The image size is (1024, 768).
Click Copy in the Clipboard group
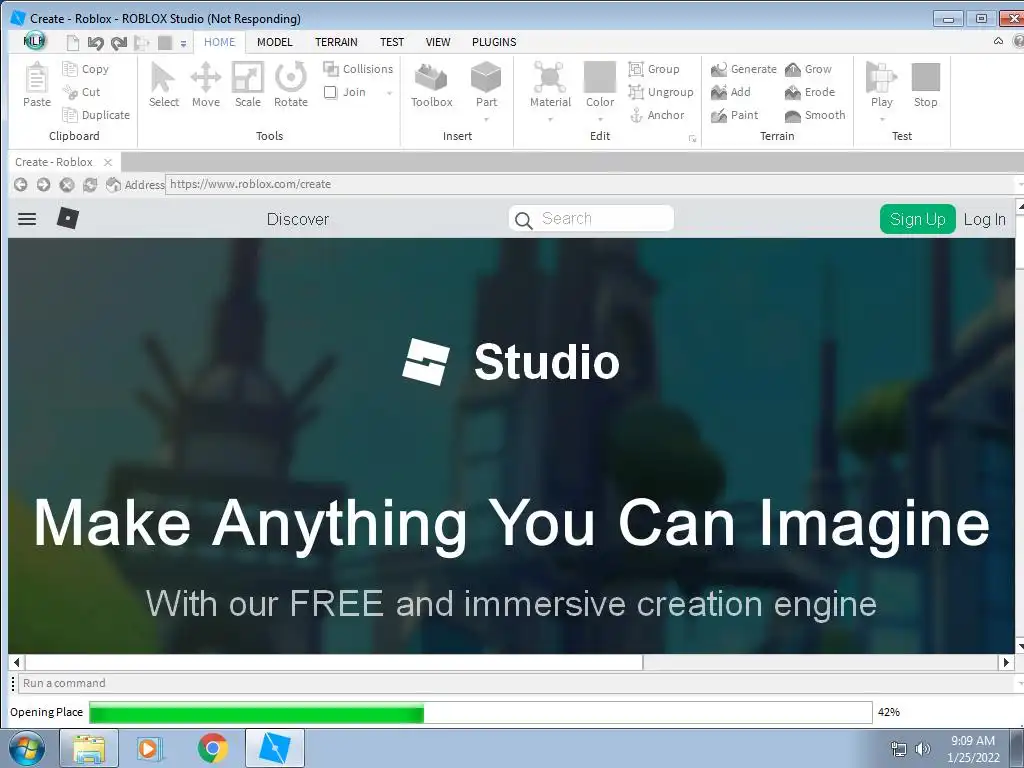pyautogui.click(x=86, y=69)
